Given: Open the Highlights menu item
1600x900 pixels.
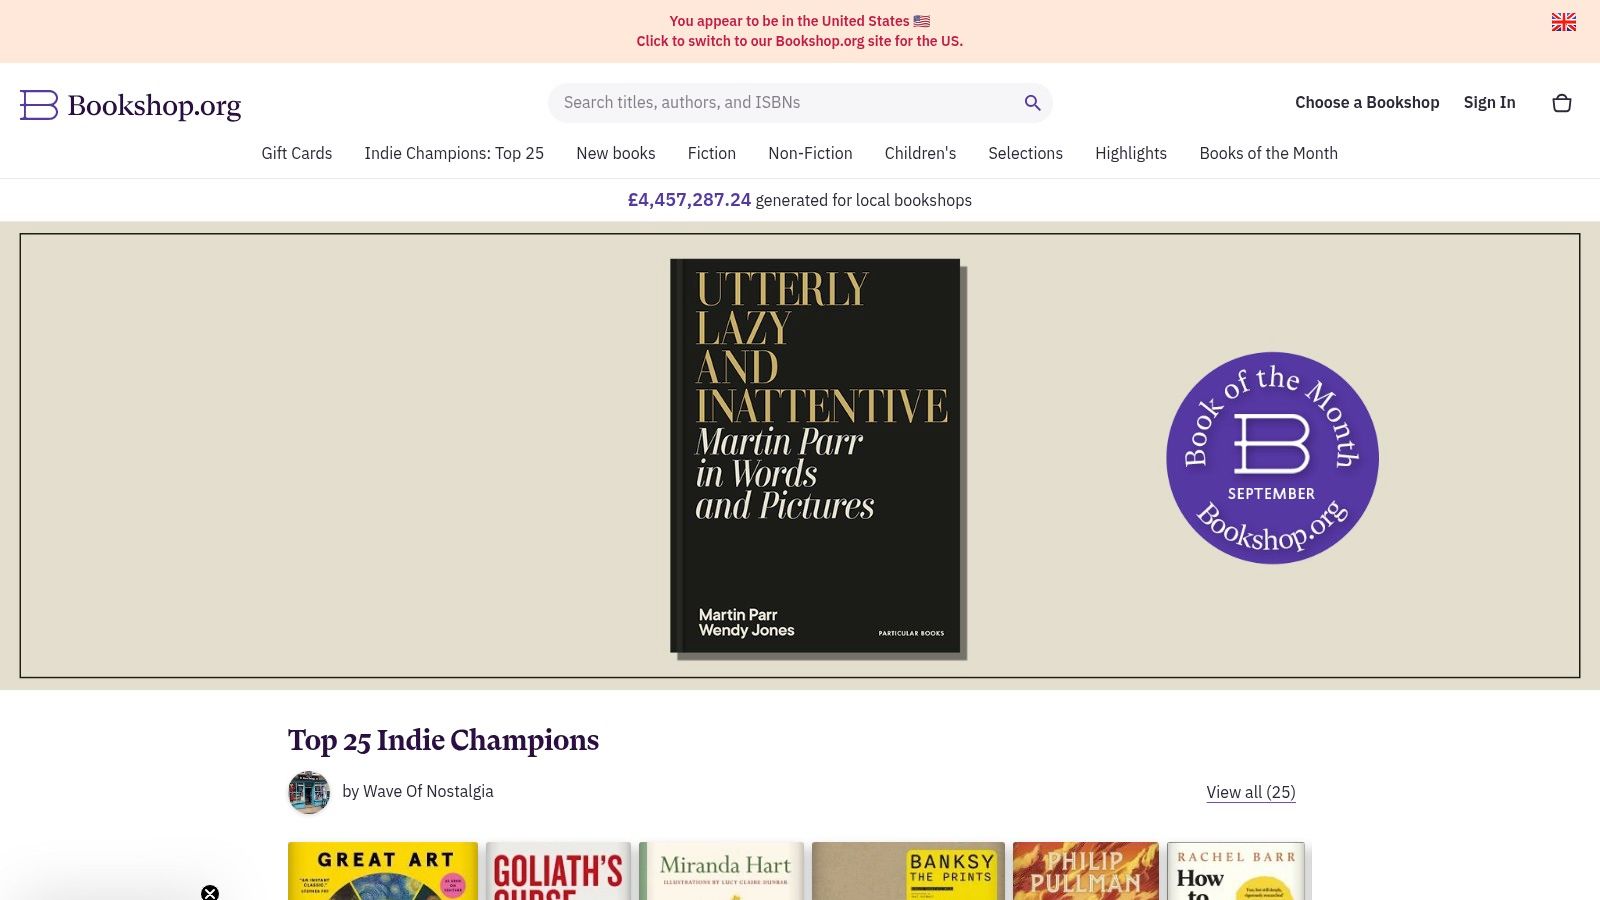Looking at the screenshot, I should 1131,153.
